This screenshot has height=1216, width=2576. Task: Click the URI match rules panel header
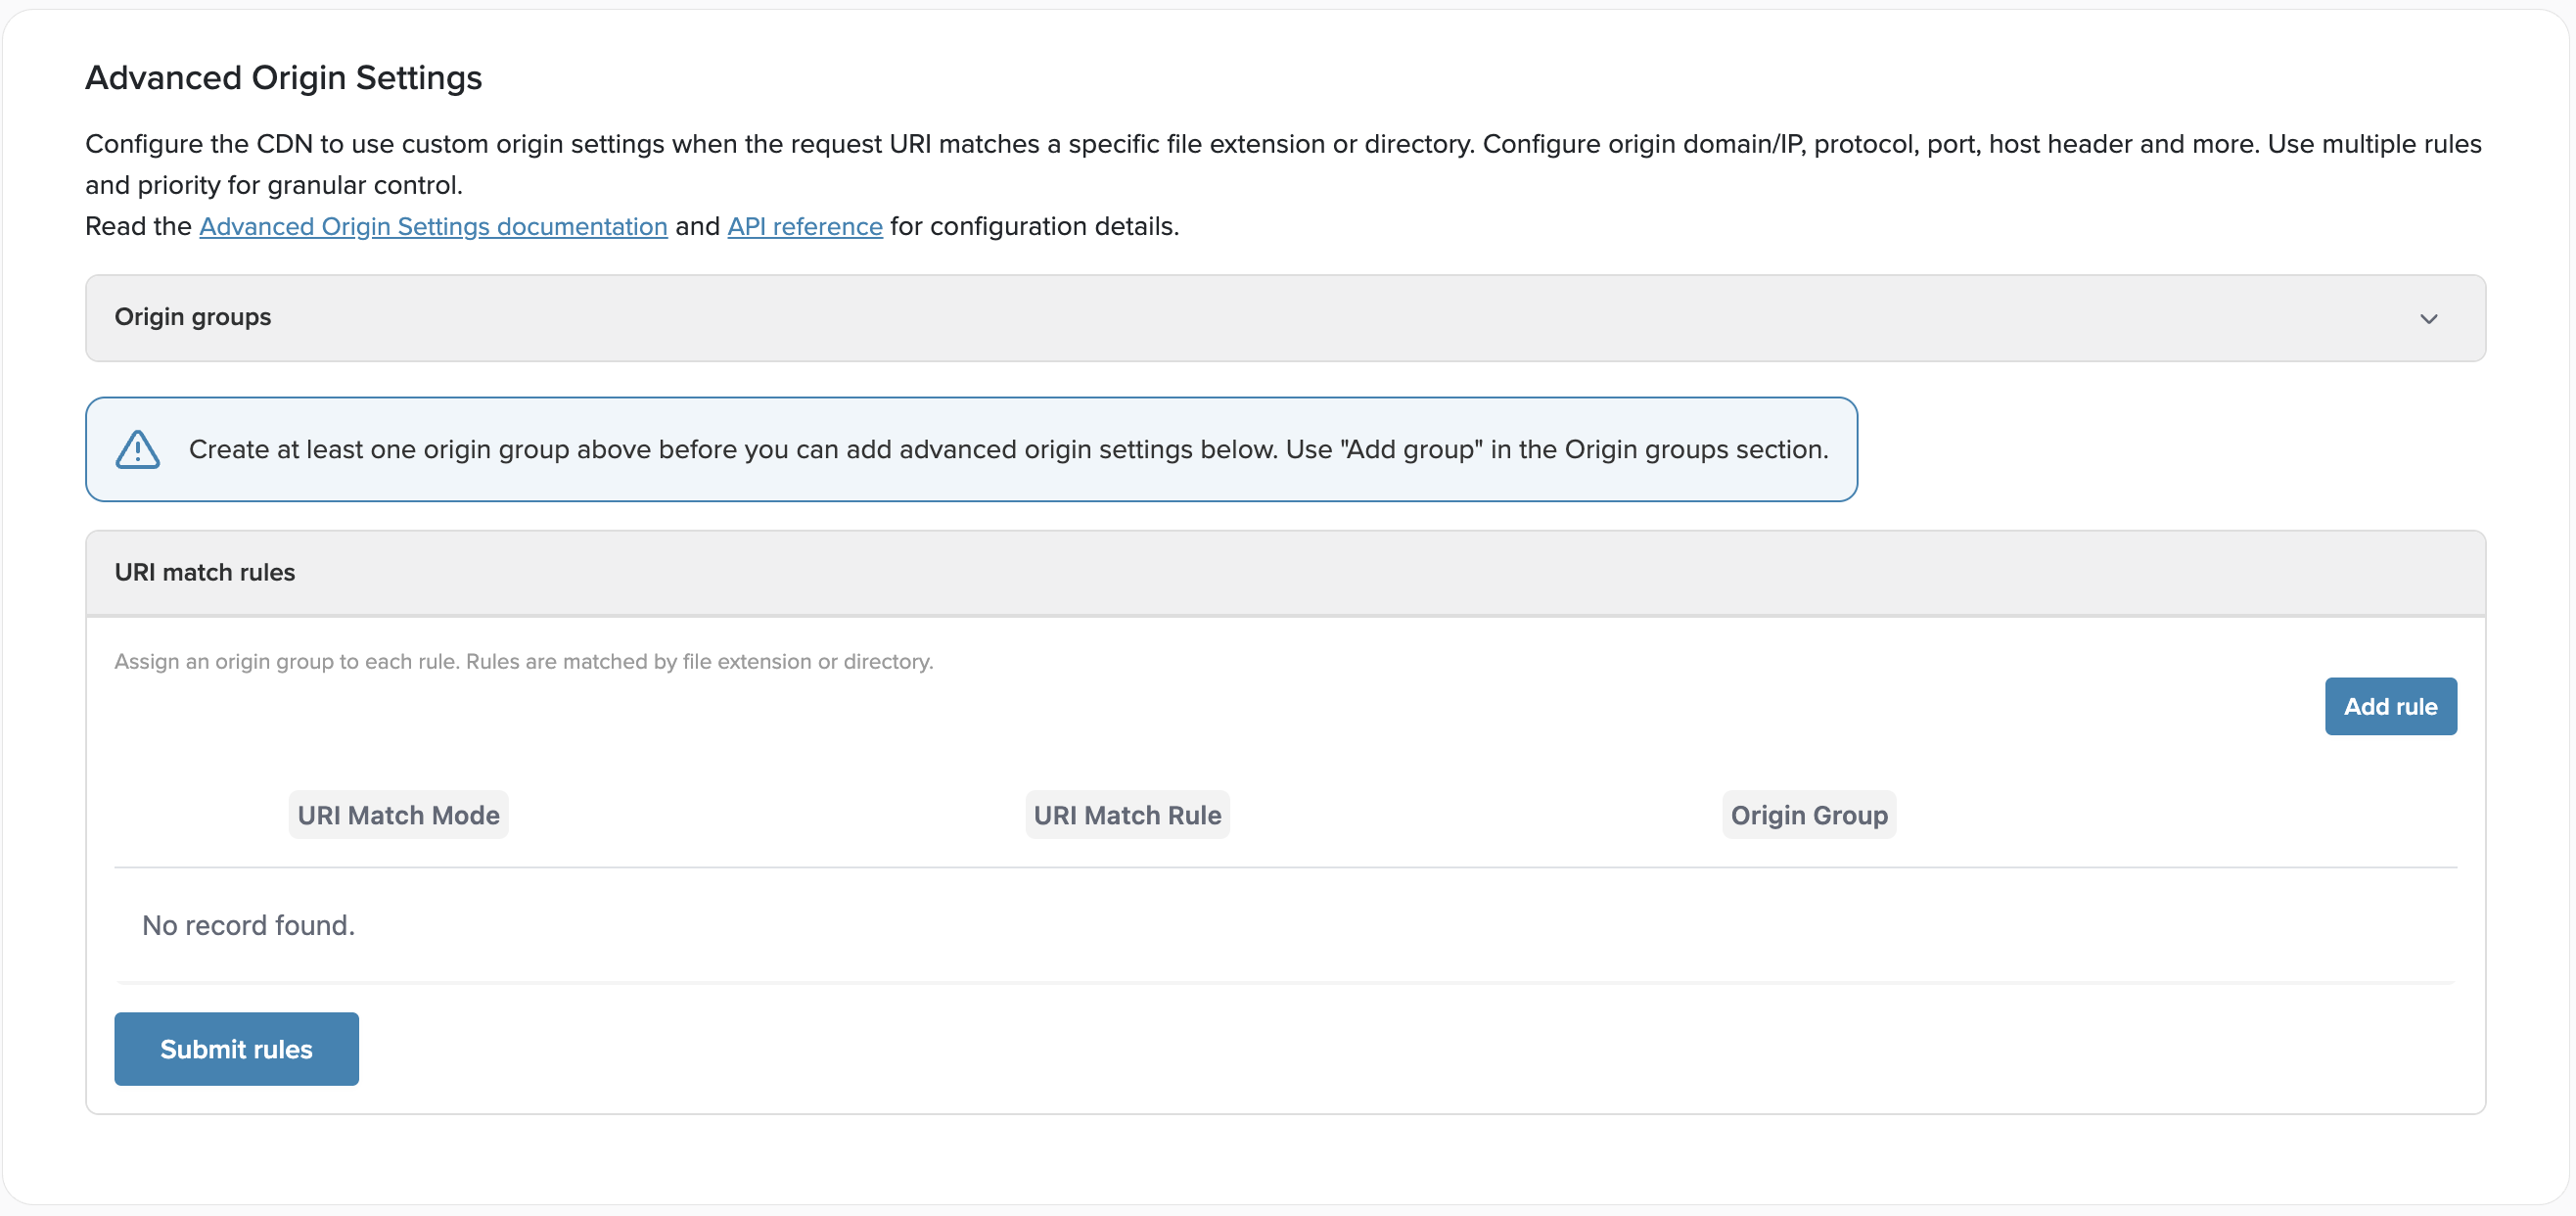[x=204, y=572]
